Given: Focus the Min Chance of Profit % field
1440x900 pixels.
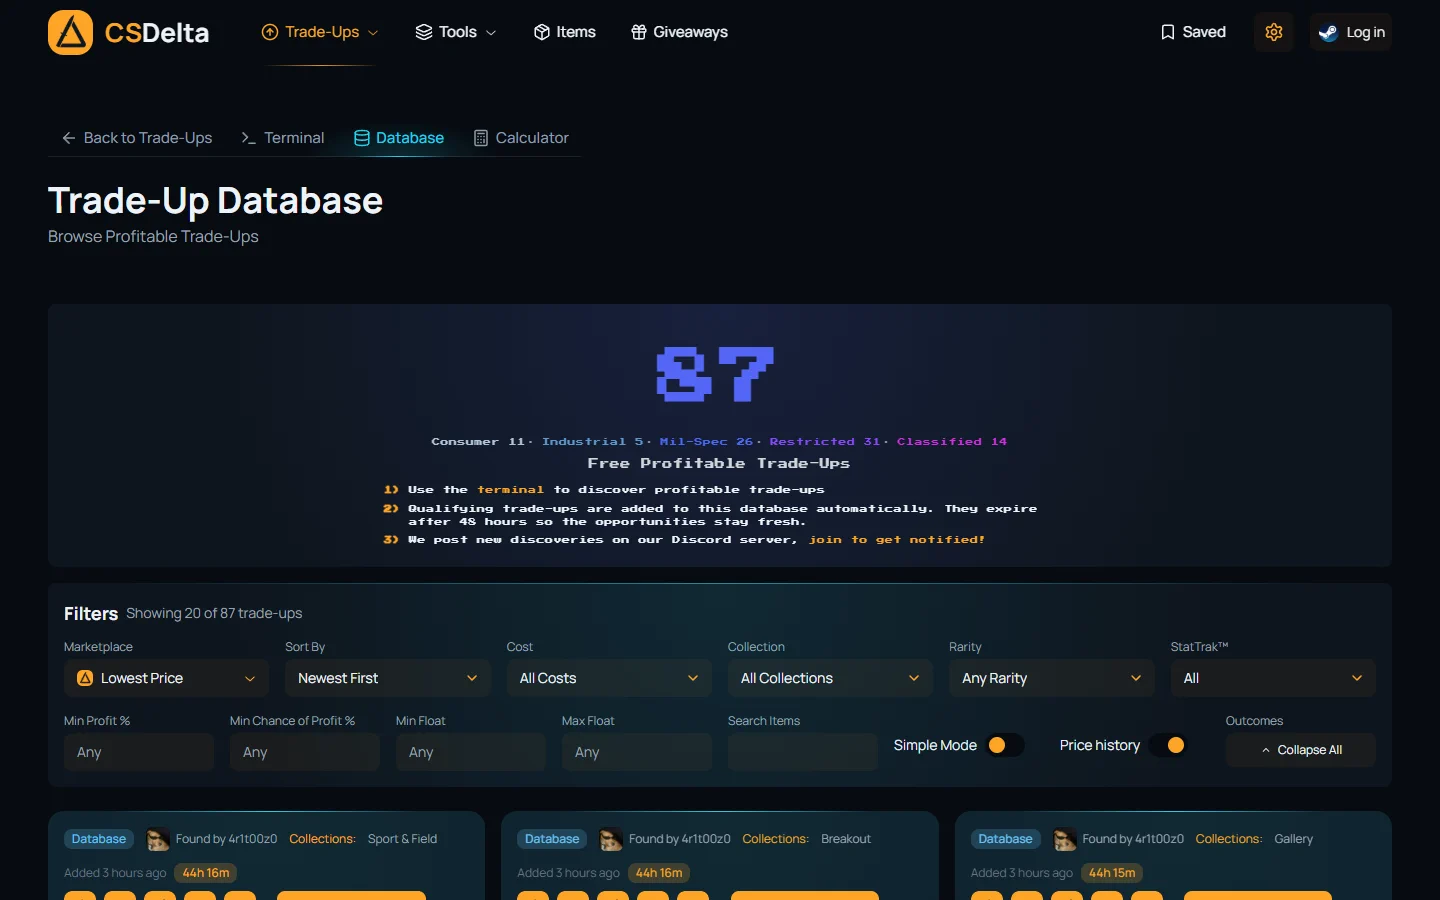Looking at the screenshot, I should click(305, 752).
